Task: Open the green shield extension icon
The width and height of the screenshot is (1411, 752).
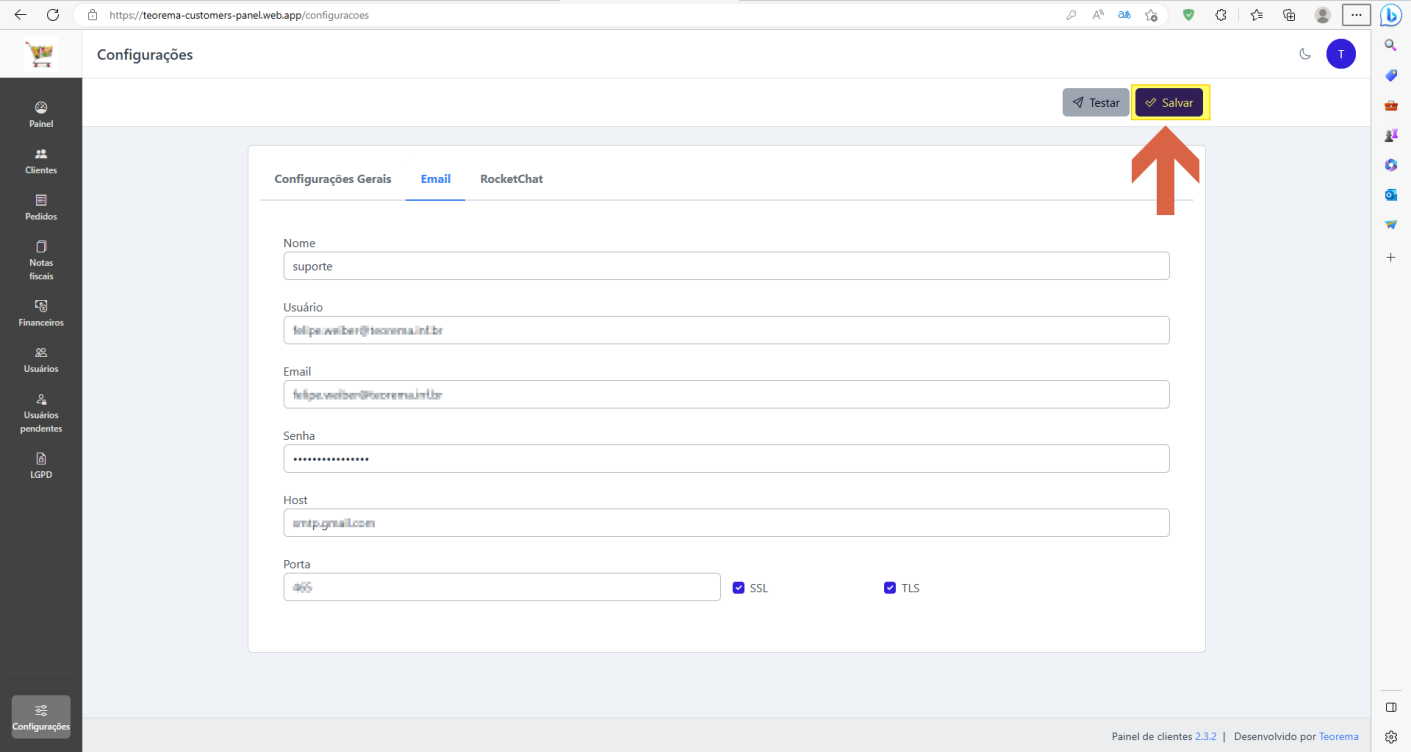Action: tap(1189, 15)
